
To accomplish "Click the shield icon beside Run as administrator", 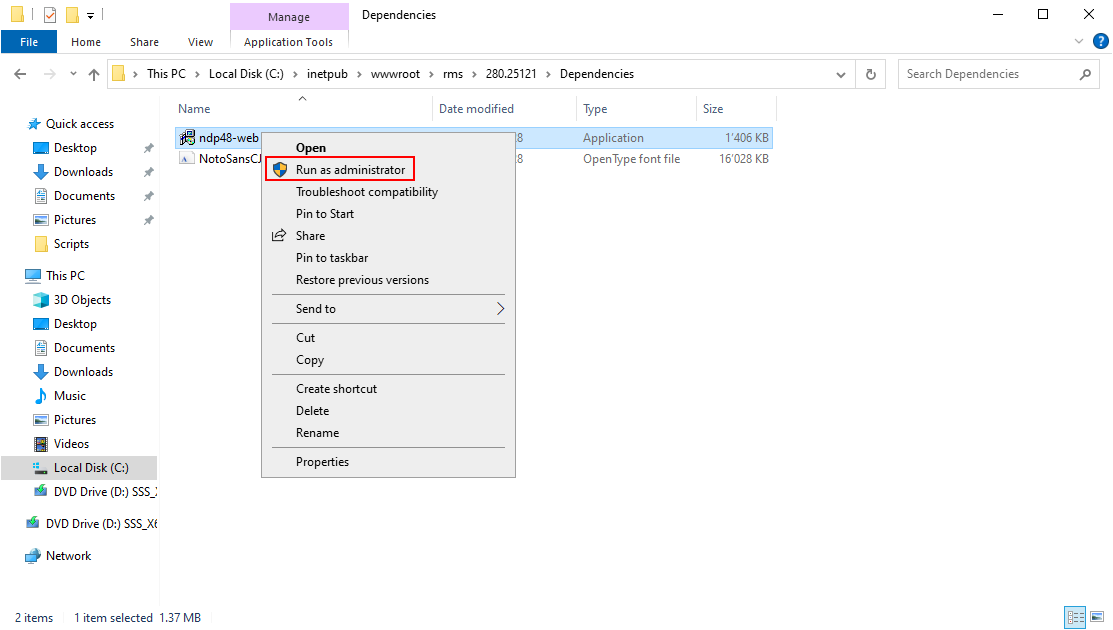I will click(x=280, y=170).
